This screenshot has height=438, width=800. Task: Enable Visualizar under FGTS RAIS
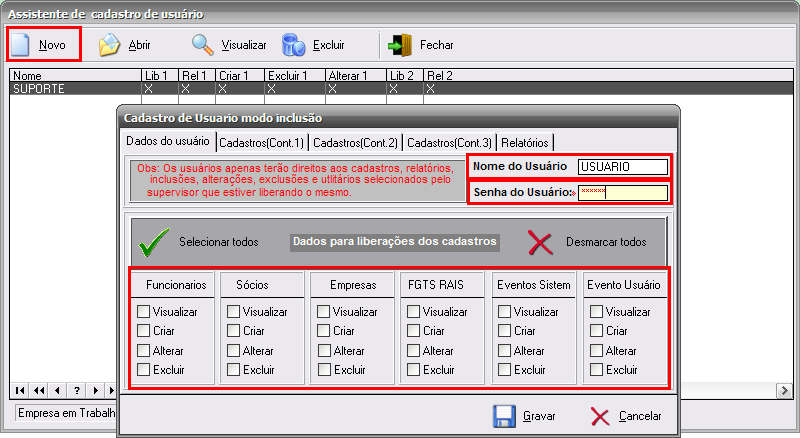(413, 311)
